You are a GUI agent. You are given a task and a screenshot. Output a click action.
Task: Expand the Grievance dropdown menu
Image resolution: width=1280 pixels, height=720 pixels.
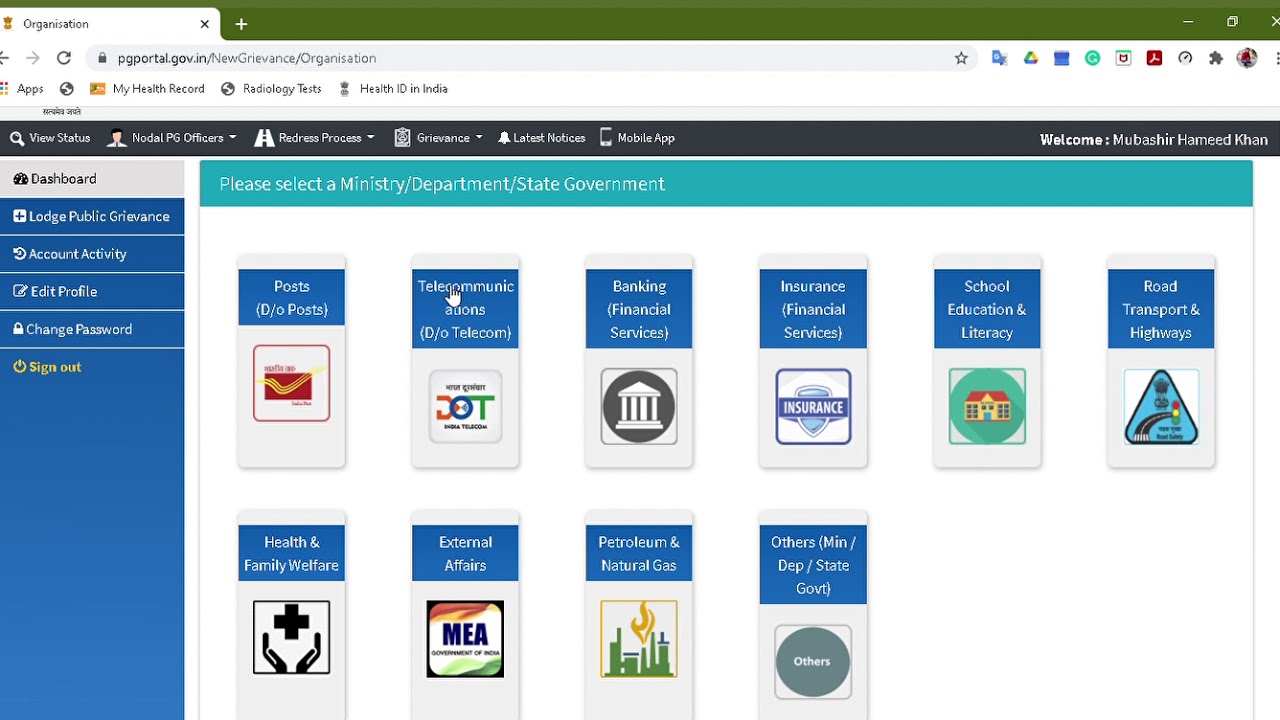438,138
